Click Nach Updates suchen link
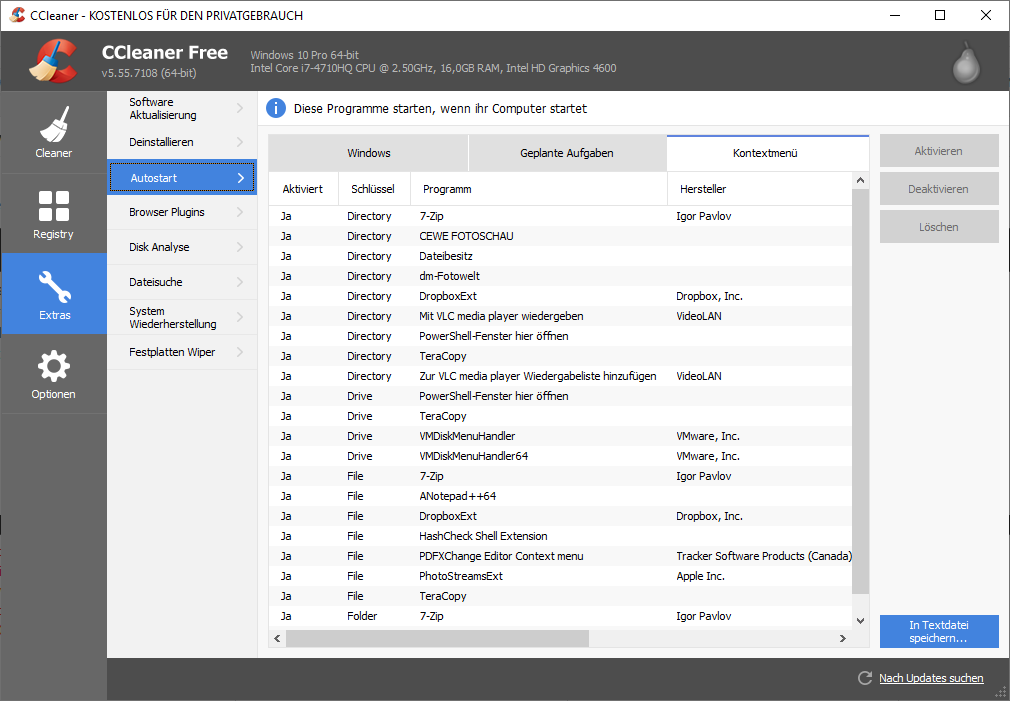 [x=930, y=678]
